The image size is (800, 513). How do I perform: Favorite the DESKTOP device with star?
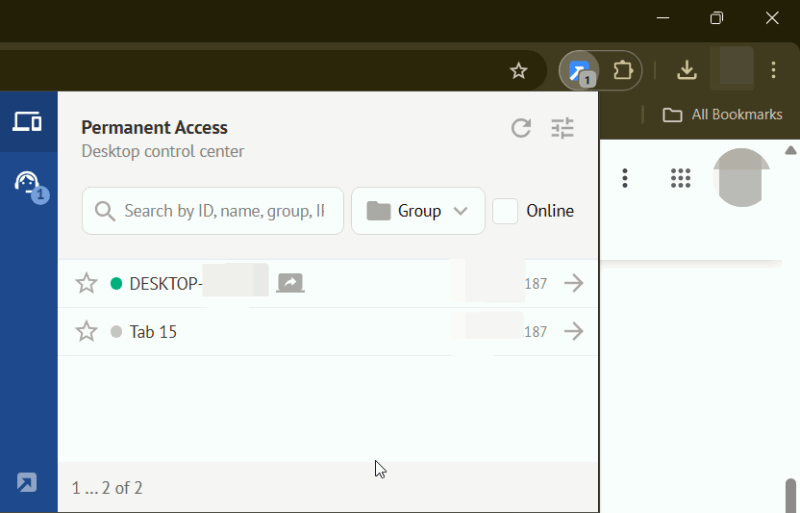pyautogui.click(x=86, y=283)
